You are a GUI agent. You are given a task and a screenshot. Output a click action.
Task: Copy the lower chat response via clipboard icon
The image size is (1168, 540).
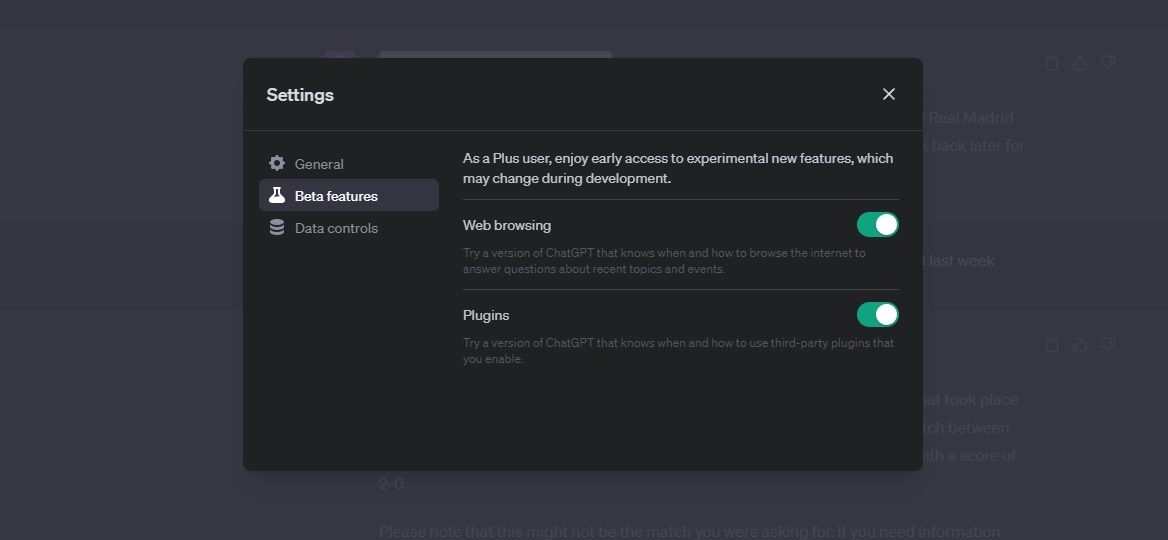pos(1051,345)
